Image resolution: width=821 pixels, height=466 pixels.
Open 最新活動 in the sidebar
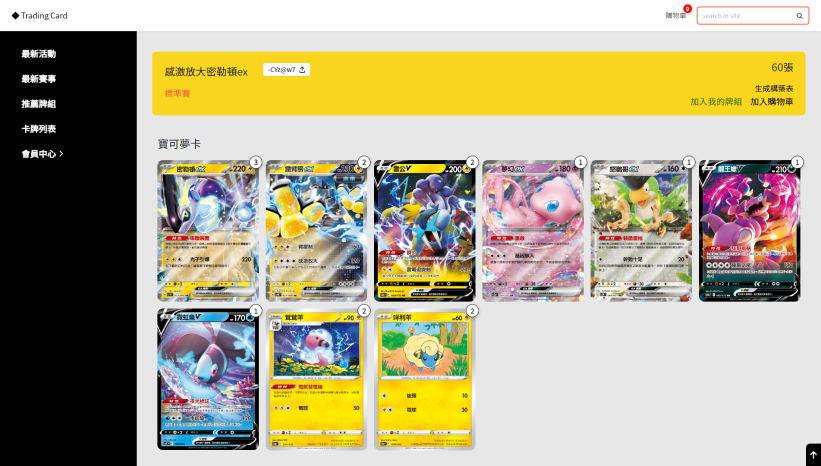[x=38, y=54]
